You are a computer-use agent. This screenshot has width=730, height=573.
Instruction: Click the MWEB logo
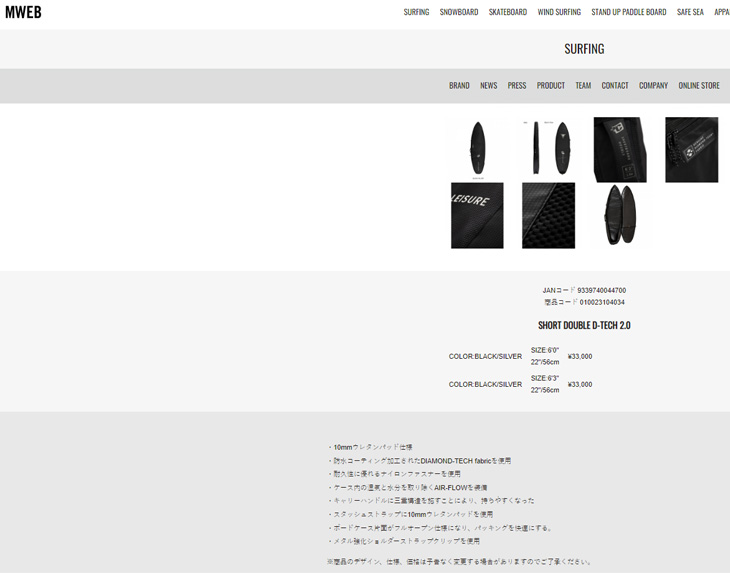23,12
